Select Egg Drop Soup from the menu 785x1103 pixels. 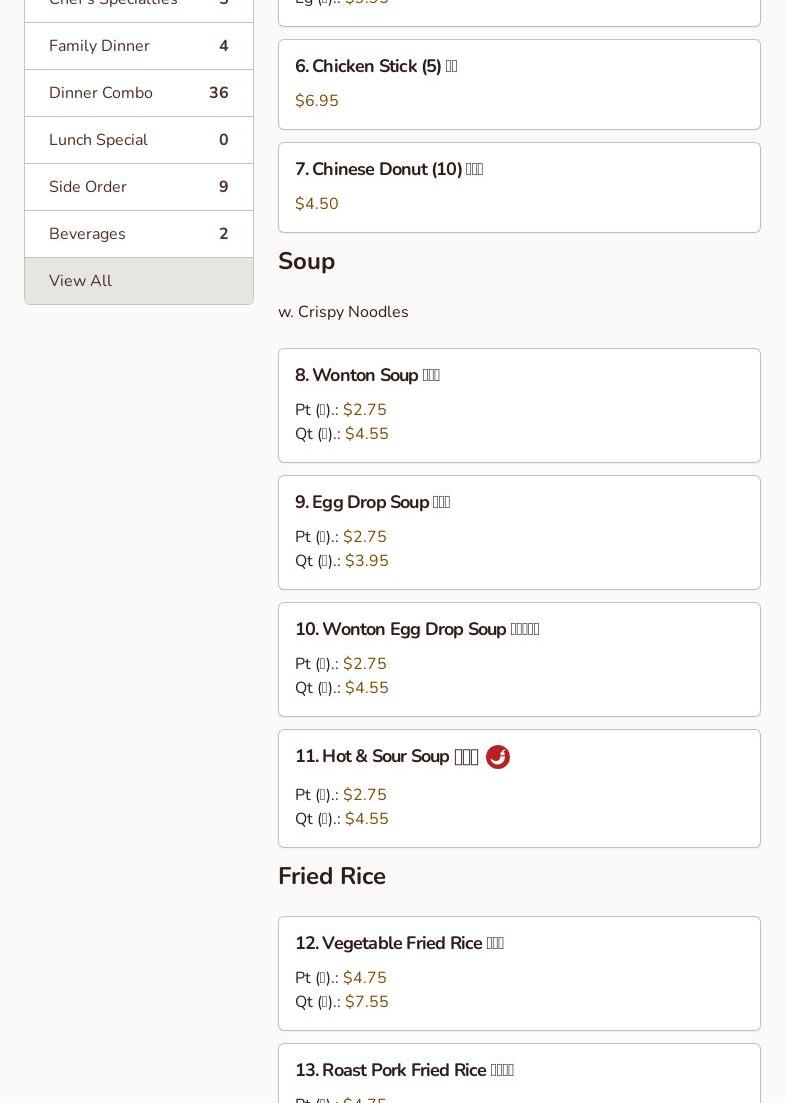[x=372, y=502]
